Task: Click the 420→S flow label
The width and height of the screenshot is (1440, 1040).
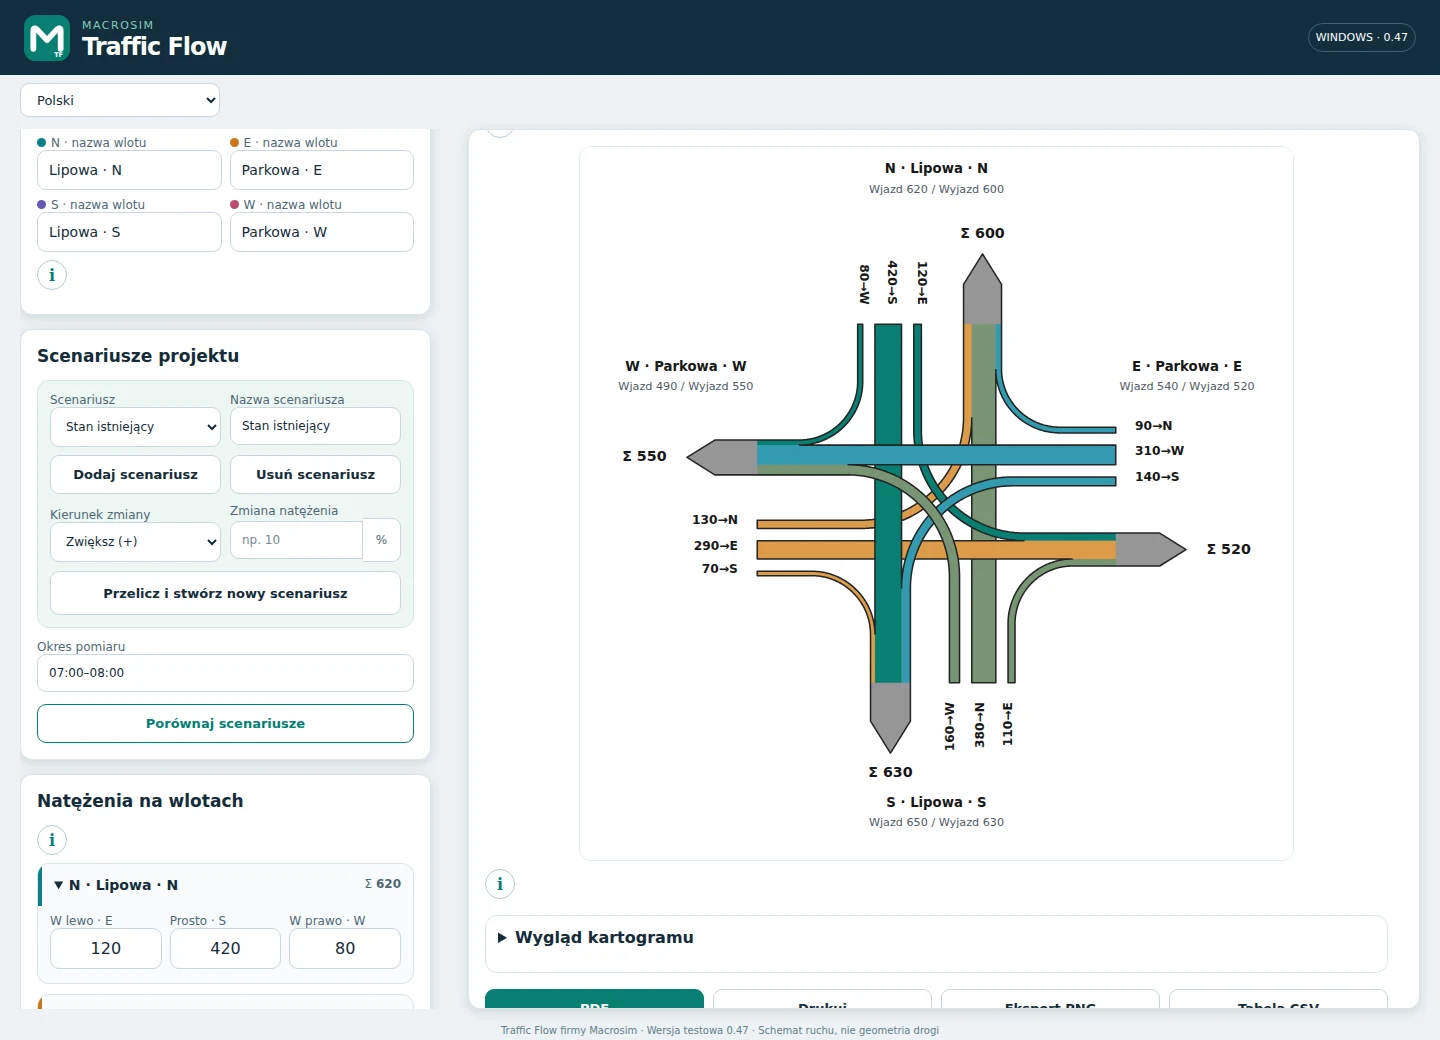Action: pos(893,282)
